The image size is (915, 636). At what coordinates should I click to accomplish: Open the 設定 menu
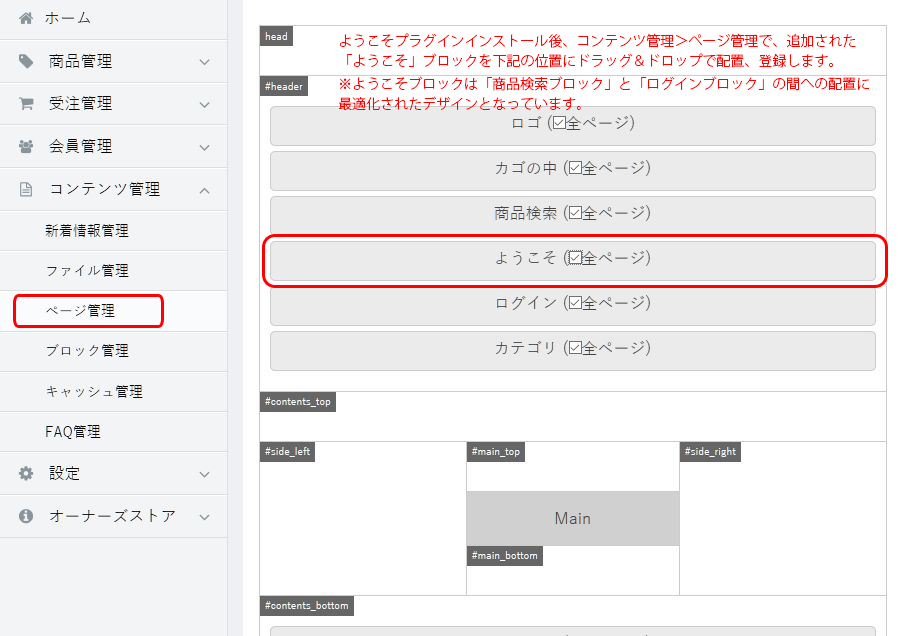click(114, 473)
